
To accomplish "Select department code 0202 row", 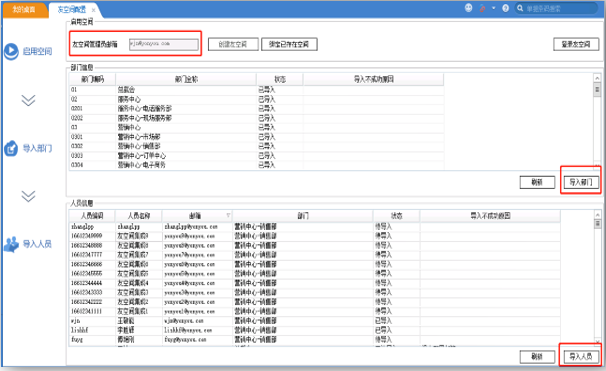I will tap(257, 118).
